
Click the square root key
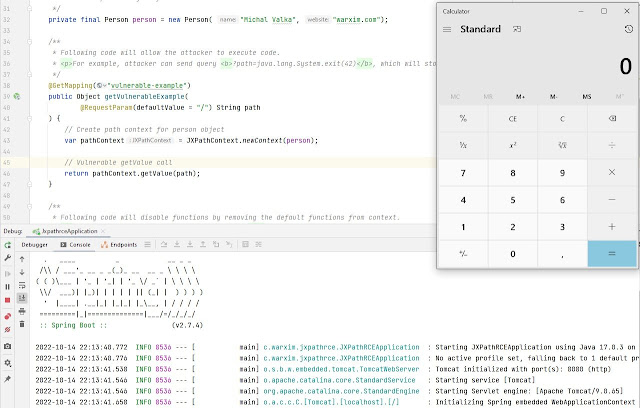tap(562, 145)
